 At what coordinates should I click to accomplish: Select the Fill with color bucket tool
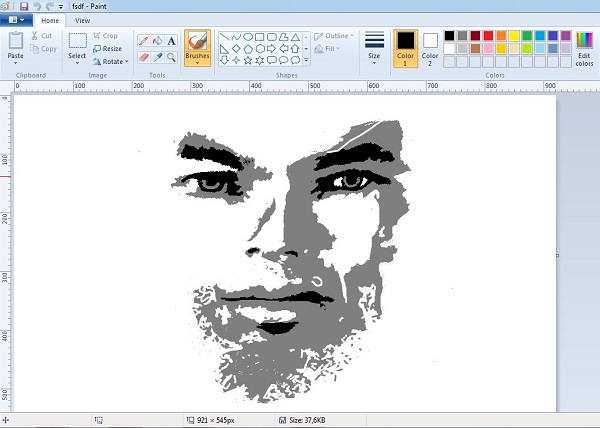(157, 41)
